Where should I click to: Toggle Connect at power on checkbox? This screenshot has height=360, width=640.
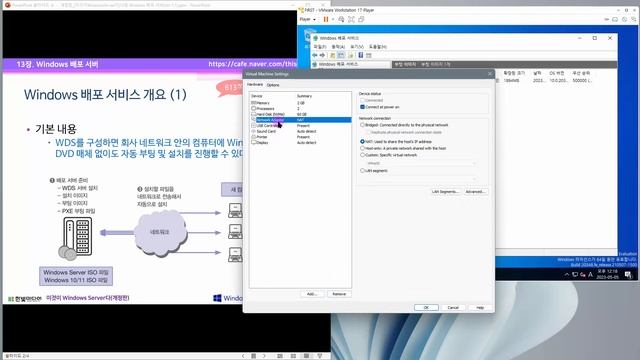(362, 107)
